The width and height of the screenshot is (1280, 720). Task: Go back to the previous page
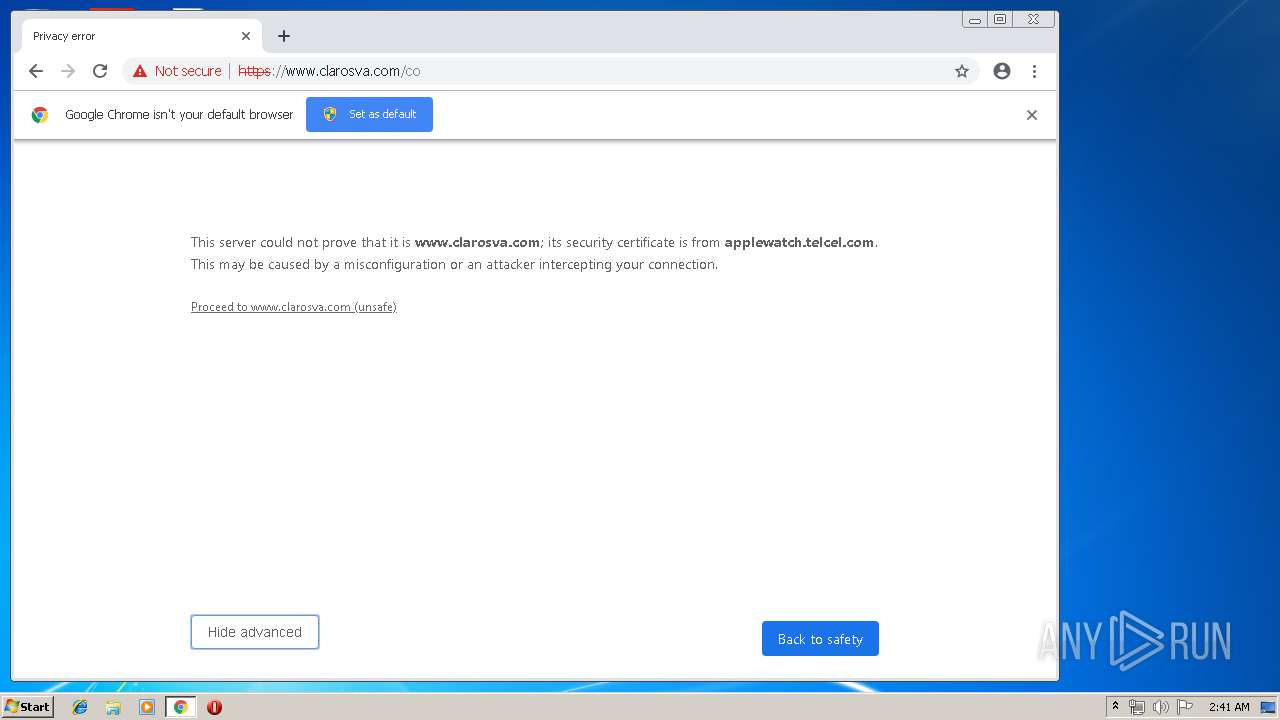pyautogui.click(x=36, y=71)
